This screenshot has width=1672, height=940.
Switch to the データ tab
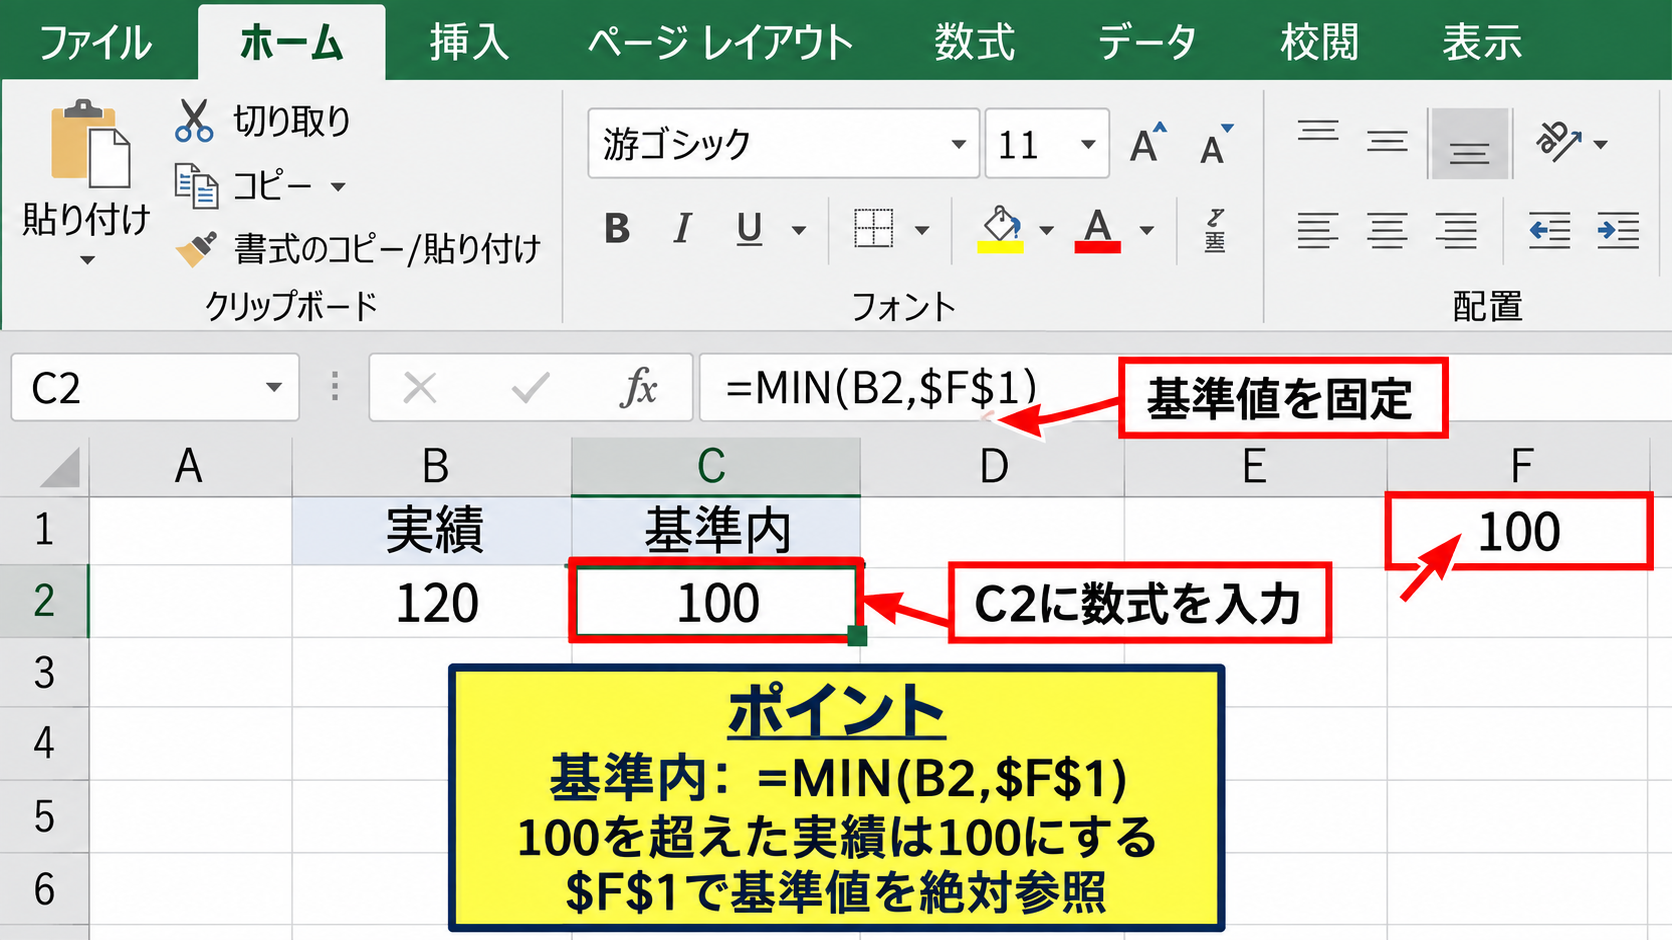[1146, 43]
